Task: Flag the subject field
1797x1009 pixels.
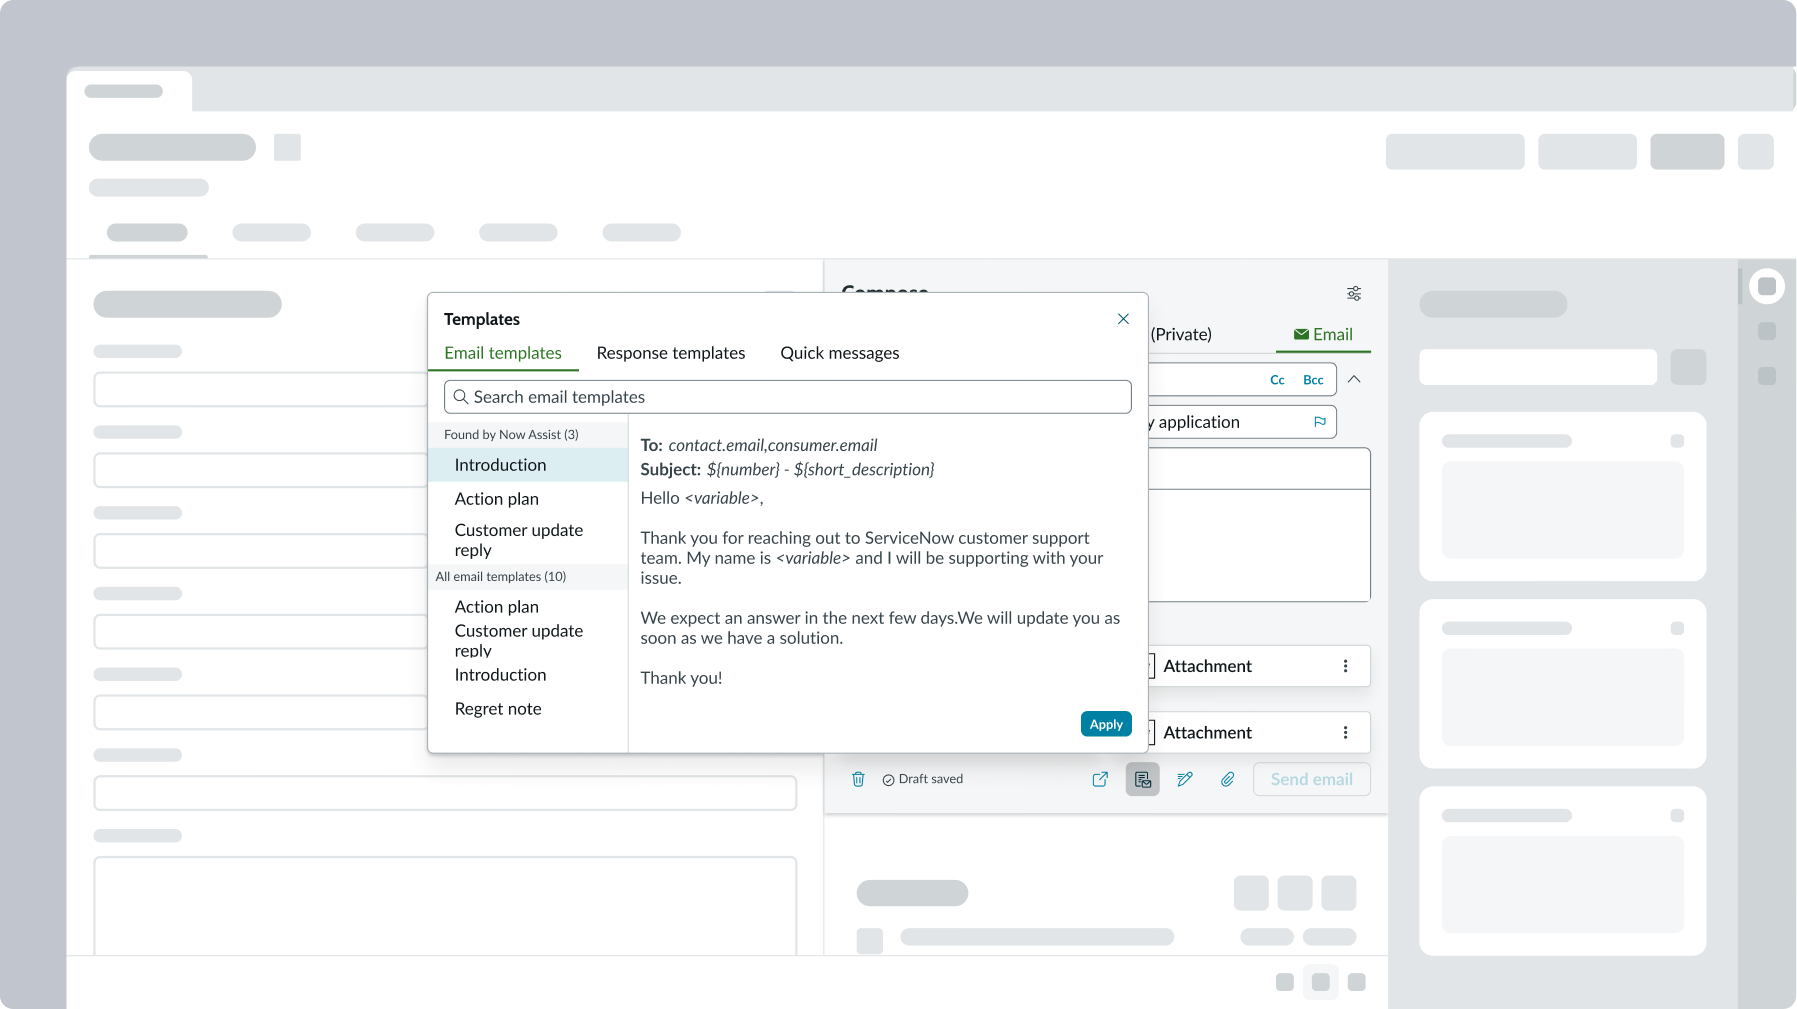Action: [1320, 422]
